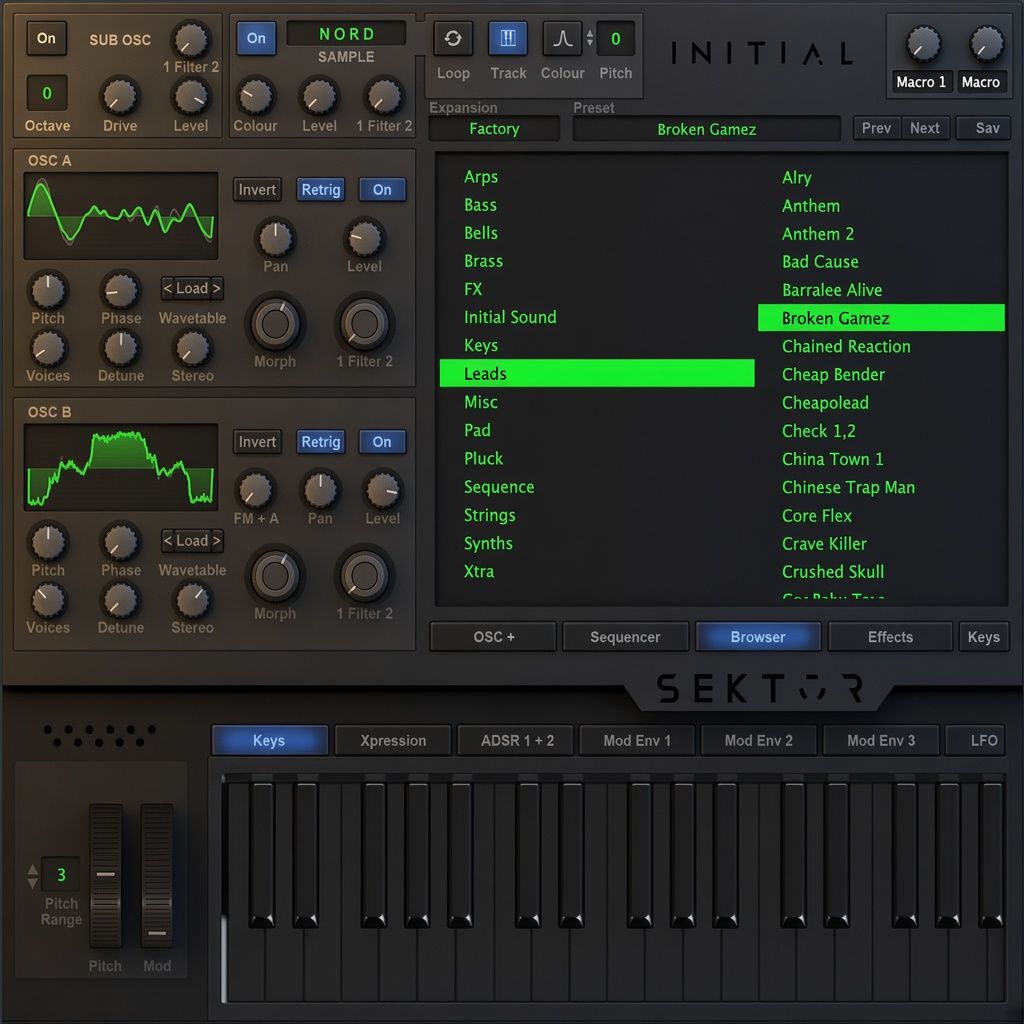Screen dimensions: 1024x1024
Task: Click the OSC A 1 Filter 2 knob
Action: [x=364, y=324]
